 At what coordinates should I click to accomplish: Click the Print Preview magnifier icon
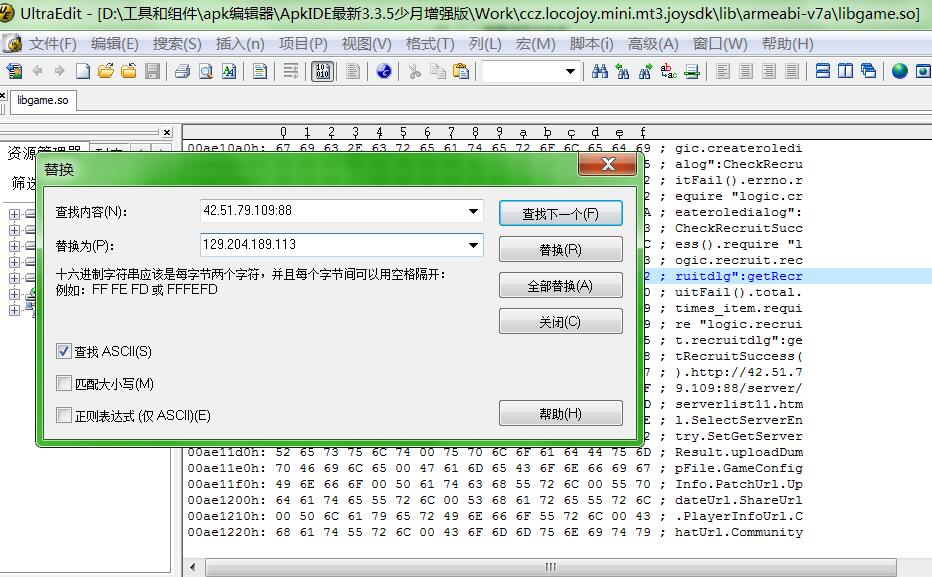click(205, 71)
